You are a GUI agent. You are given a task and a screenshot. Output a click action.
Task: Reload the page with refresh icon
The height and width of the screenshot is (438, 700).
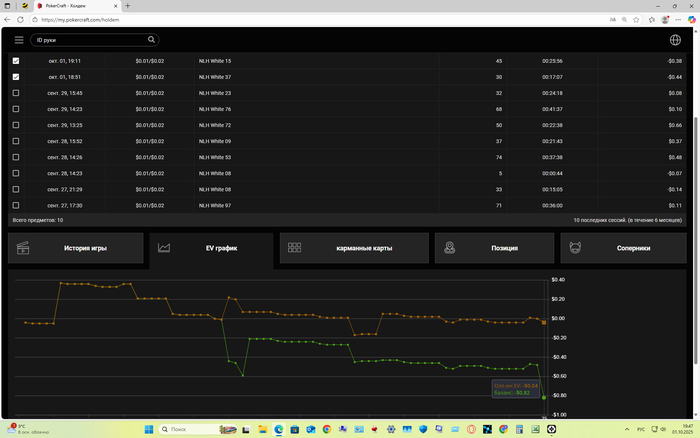(x=20, y=20)
